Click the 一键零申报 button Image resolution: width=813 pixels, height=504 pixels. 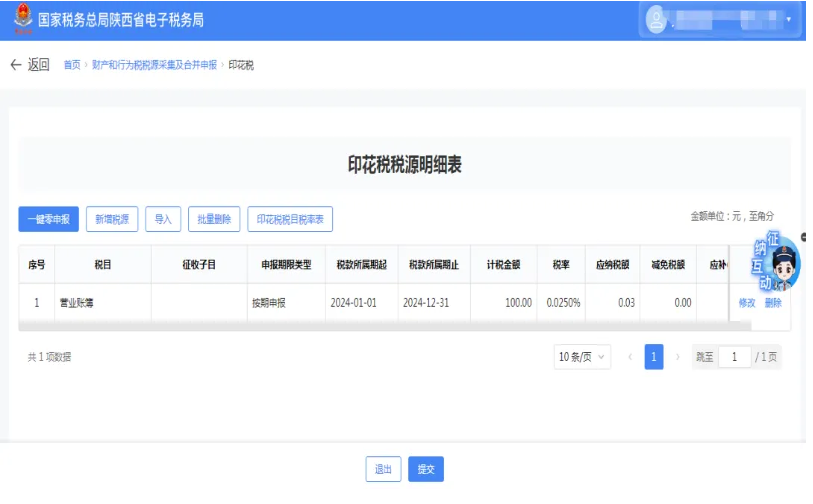point(48,219)
